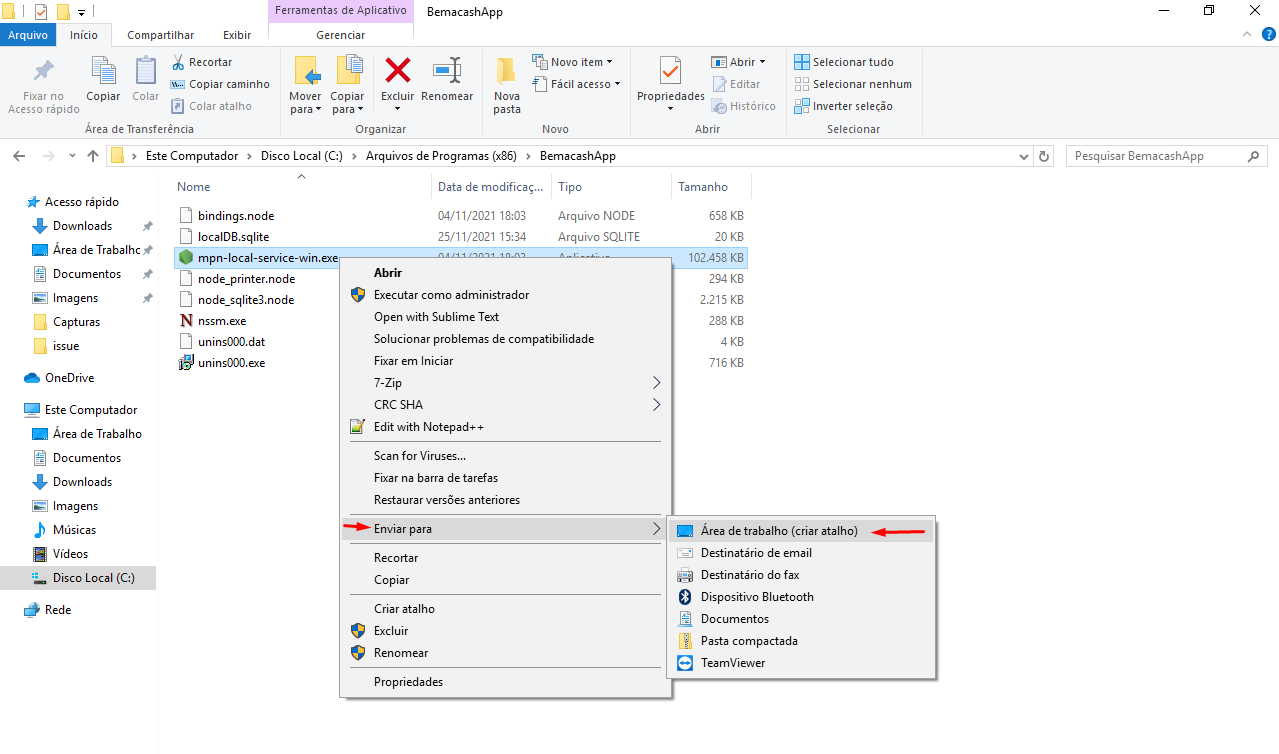Image resolution: width=1279 pixels, height=754 pixels.
Task: Select the unins000.exe file
Action: pyautogui.click(x=231, y=363)
